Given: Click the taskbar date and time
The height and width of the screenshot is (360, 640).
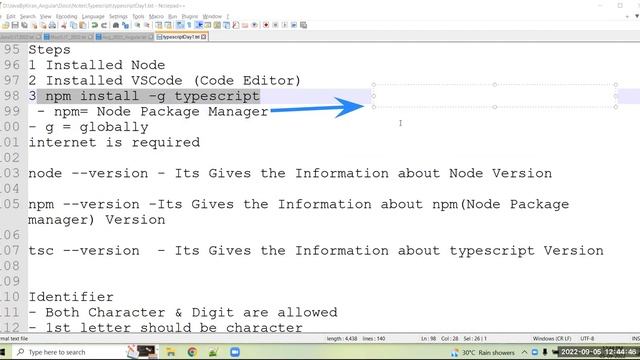Looking at the screenshot, I should [x=598, y=352].
